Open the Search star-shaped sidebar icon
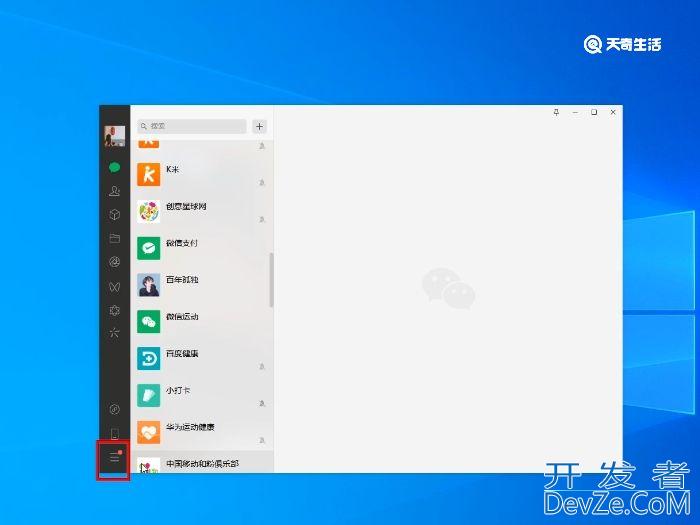 (115, 333)
